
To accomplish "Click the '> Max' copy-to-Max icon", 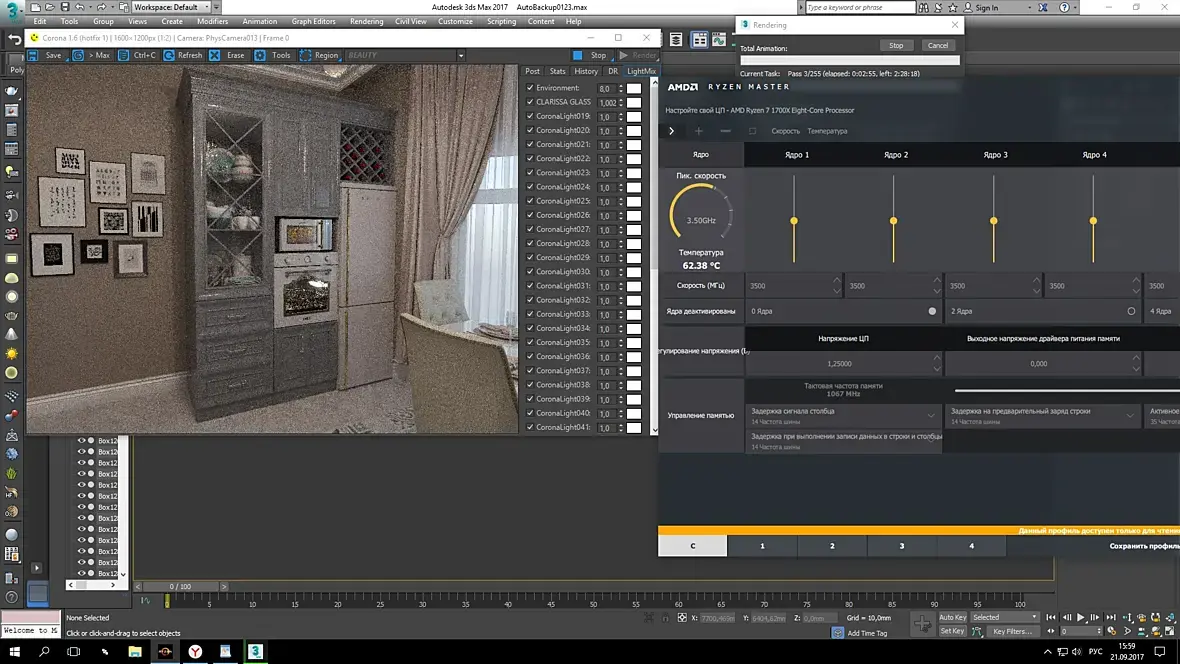I will pos(78,55).
